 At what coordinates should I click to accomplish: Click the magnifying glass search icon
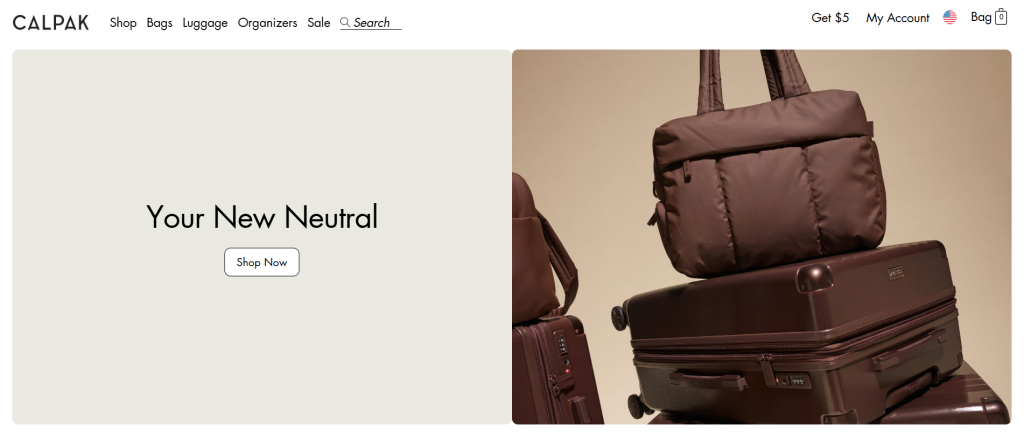coord(345,23)
